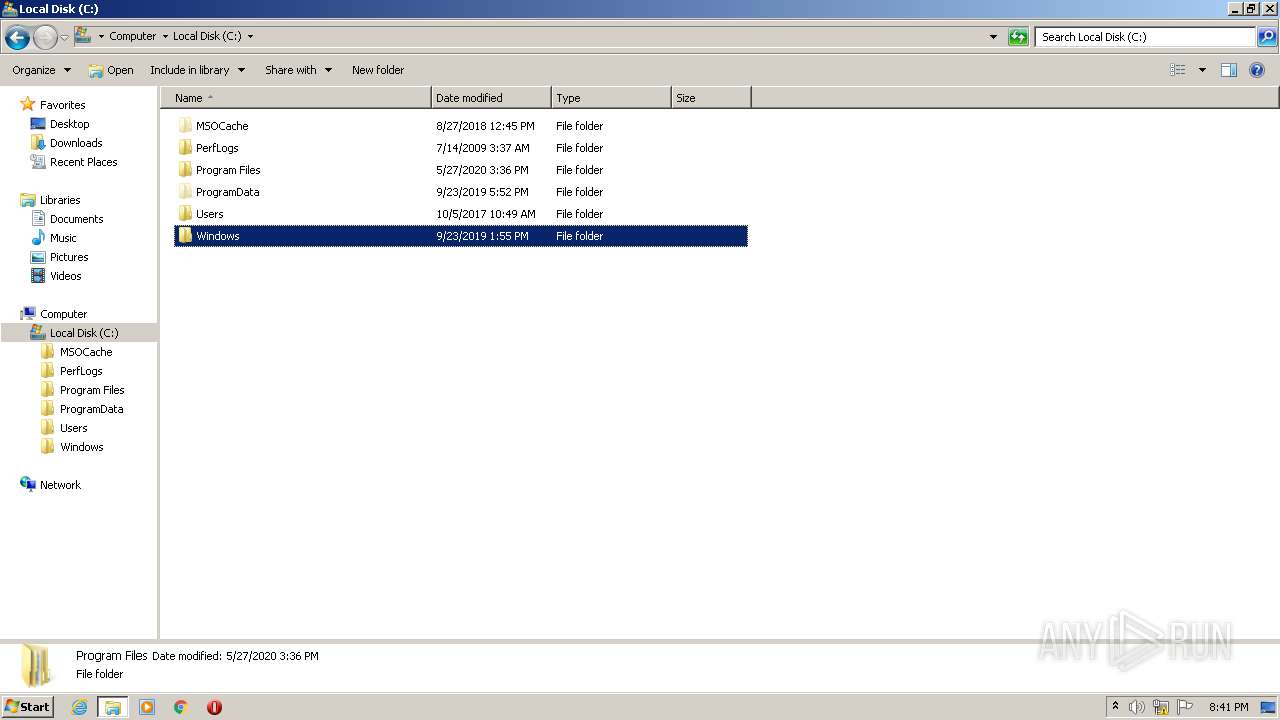1280x720 pixels.
Task: Select the Windows folder icon in list
Action: (185, 236)
